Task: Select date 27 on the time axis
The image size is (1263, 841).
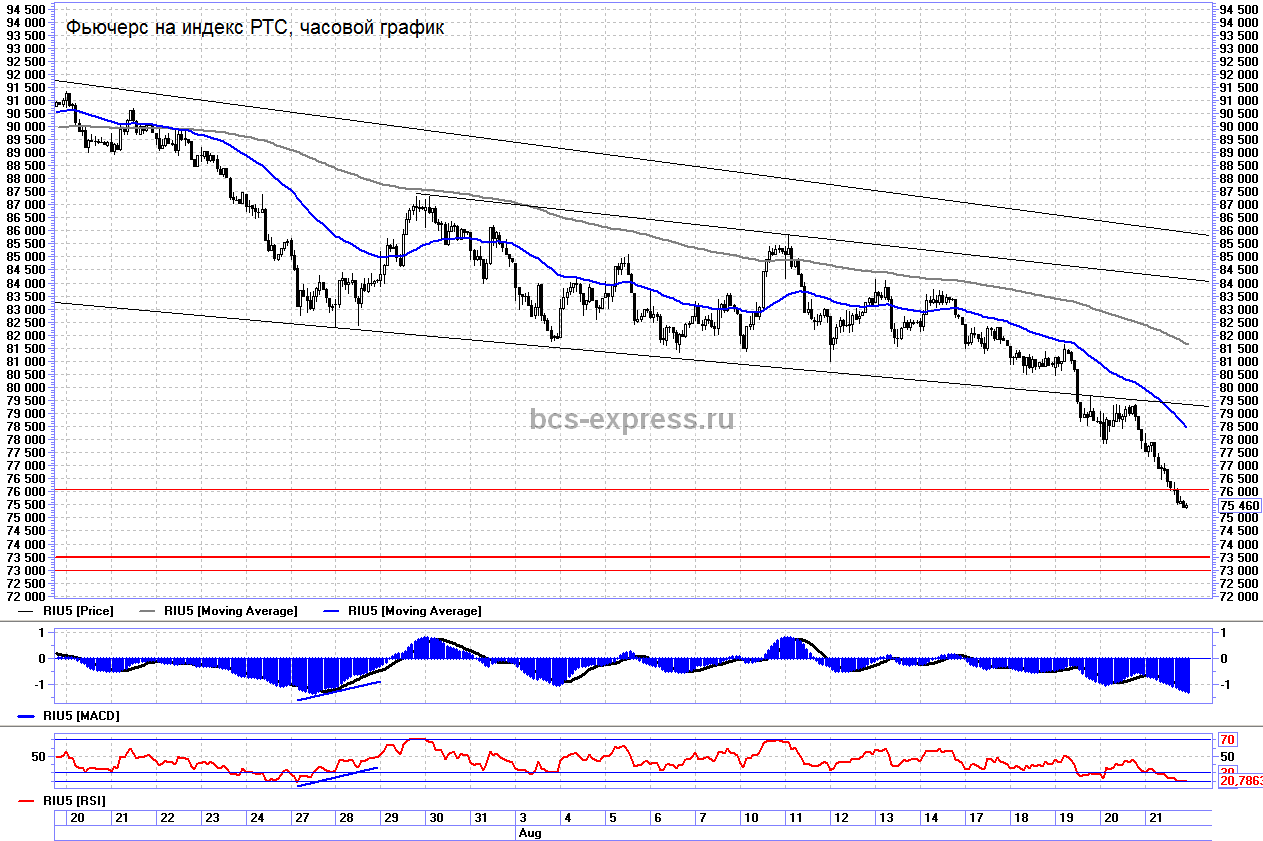Action: tap(301, 817)
